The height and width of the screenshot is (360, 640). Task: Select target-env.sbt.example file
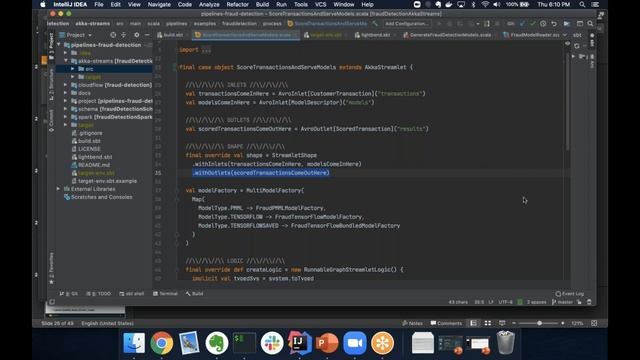tap(104, 181)
